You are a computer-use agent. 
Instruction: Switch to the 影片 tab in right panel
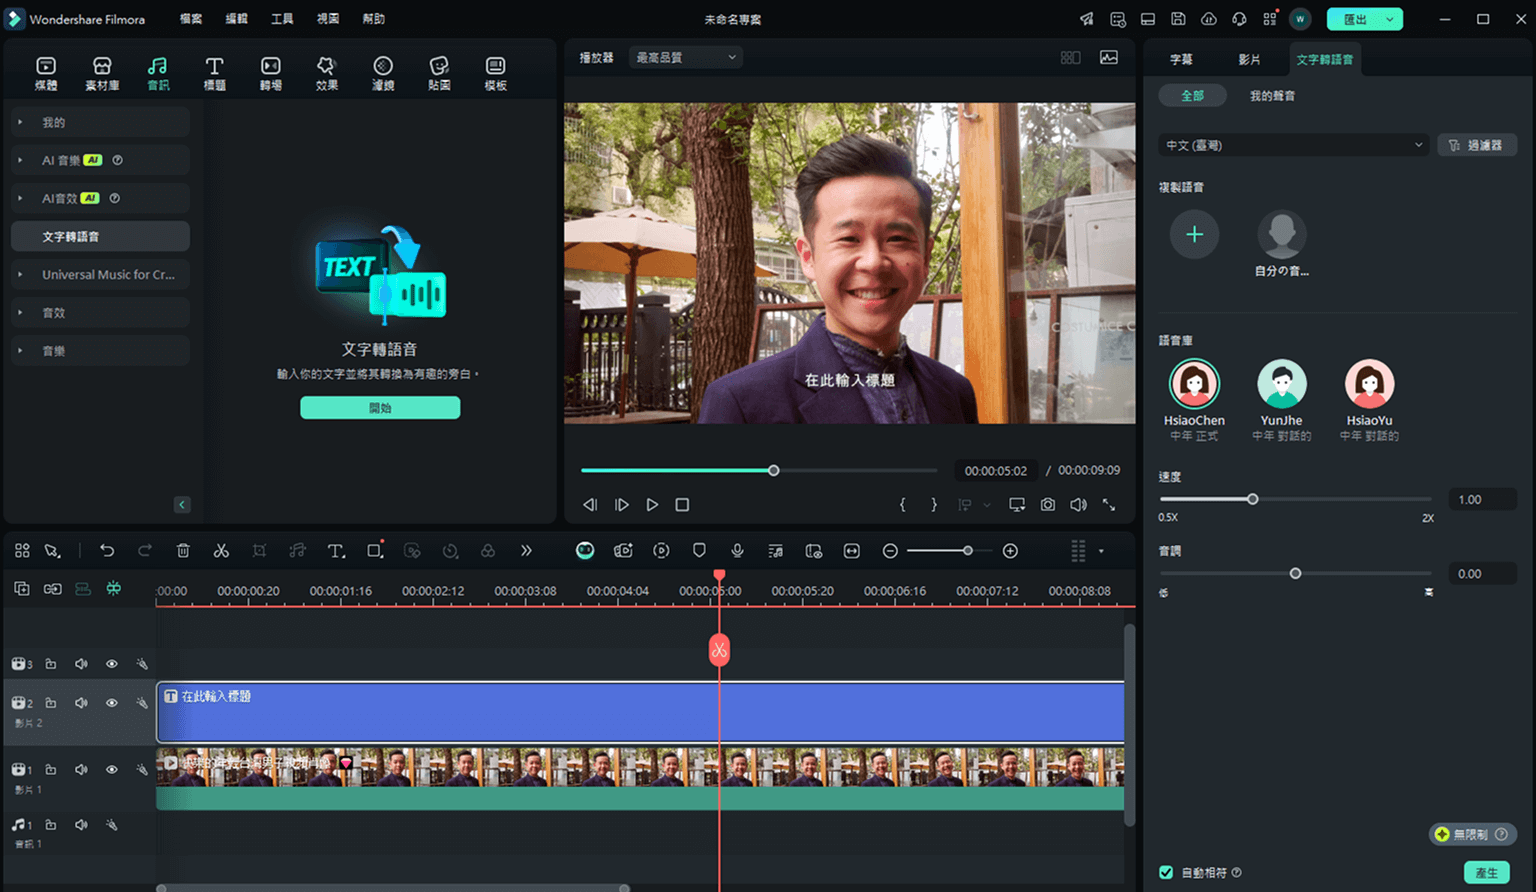click(x=1249, y=60)
